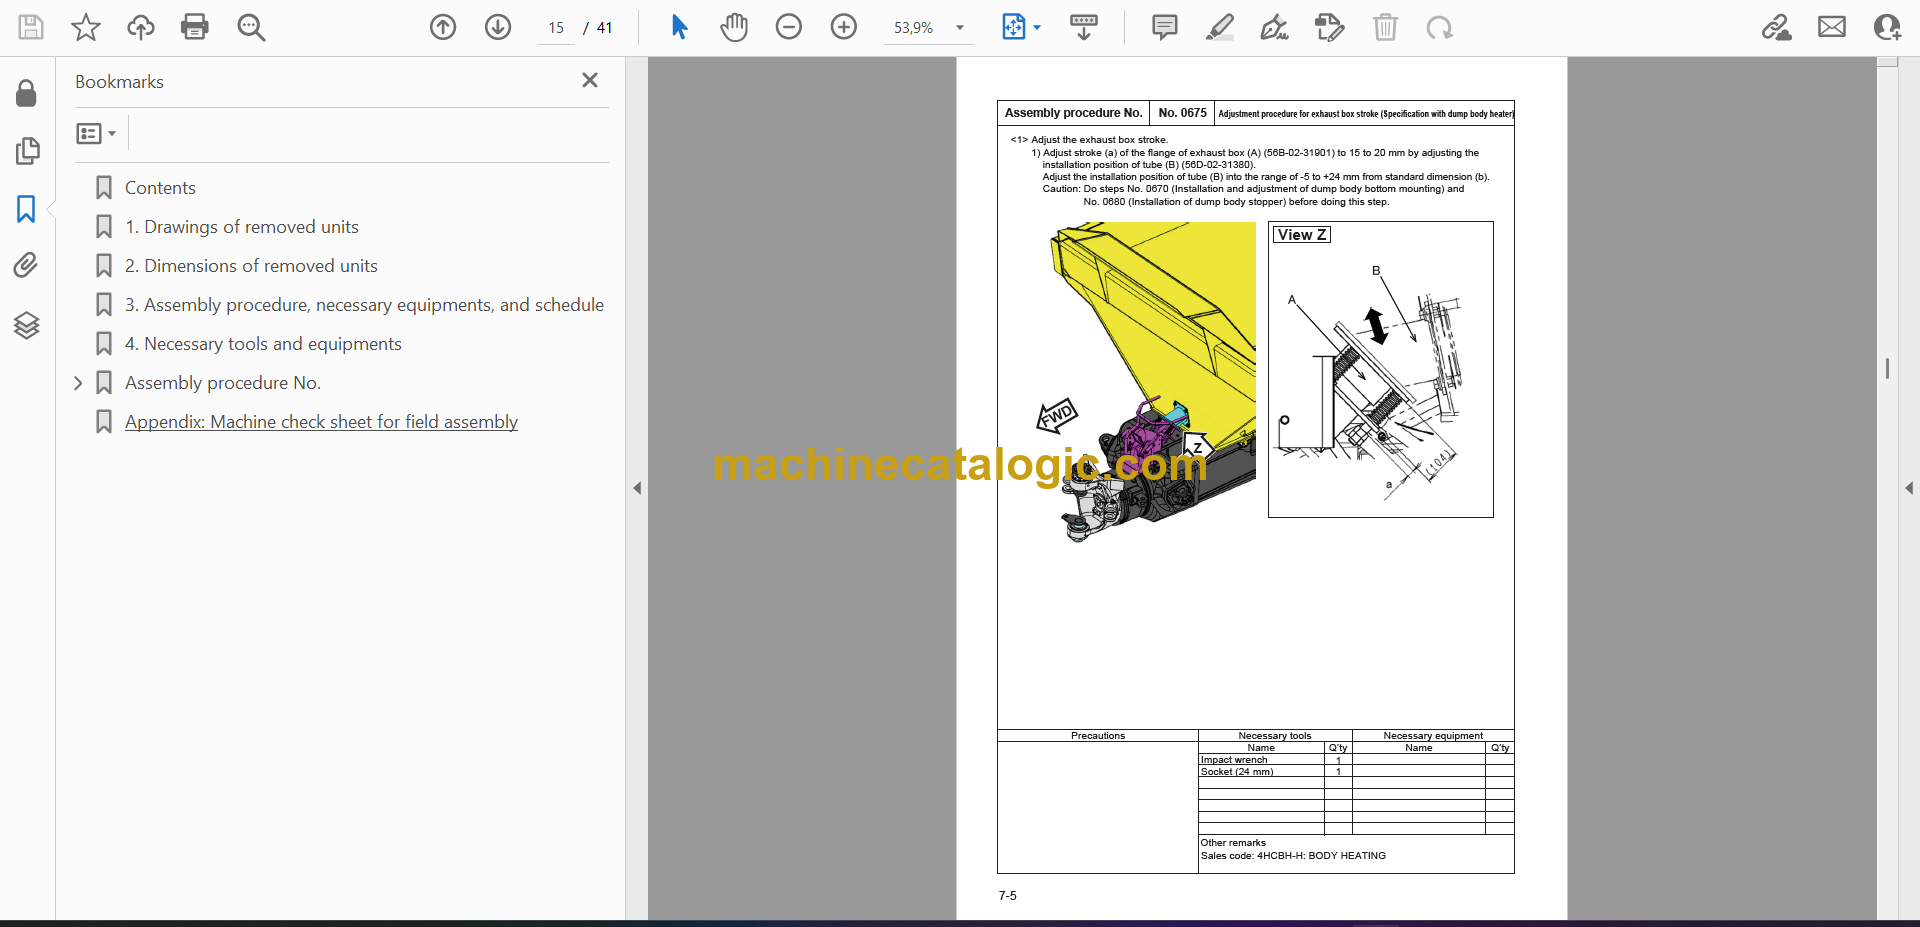Viewport: 1920px width, 927px height.
Task: Open the Layers panel
Action: click(27, 325)
